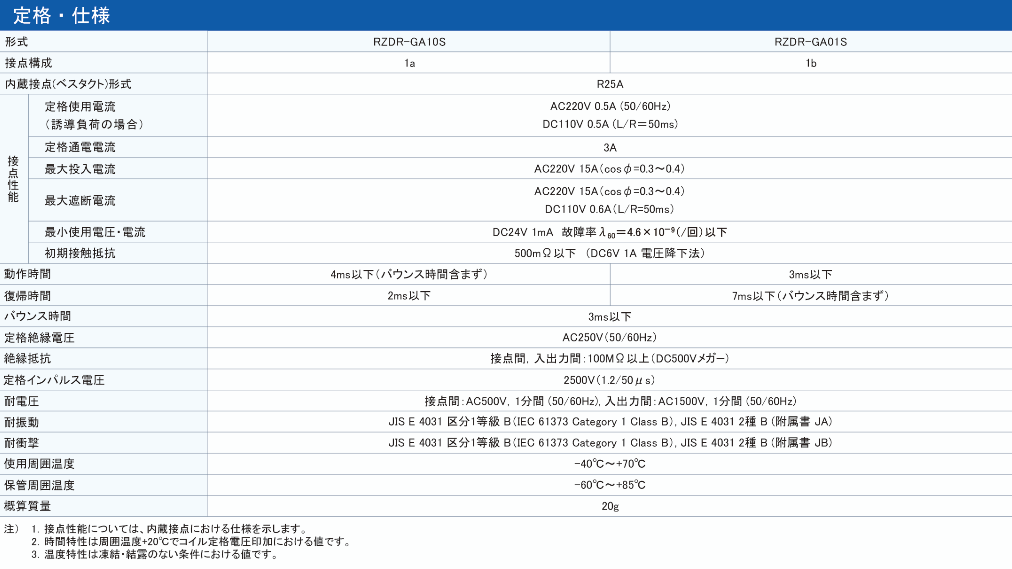Click the バウンス時間 3ms以下 value
1012x569 pixels.
[610, 317]
